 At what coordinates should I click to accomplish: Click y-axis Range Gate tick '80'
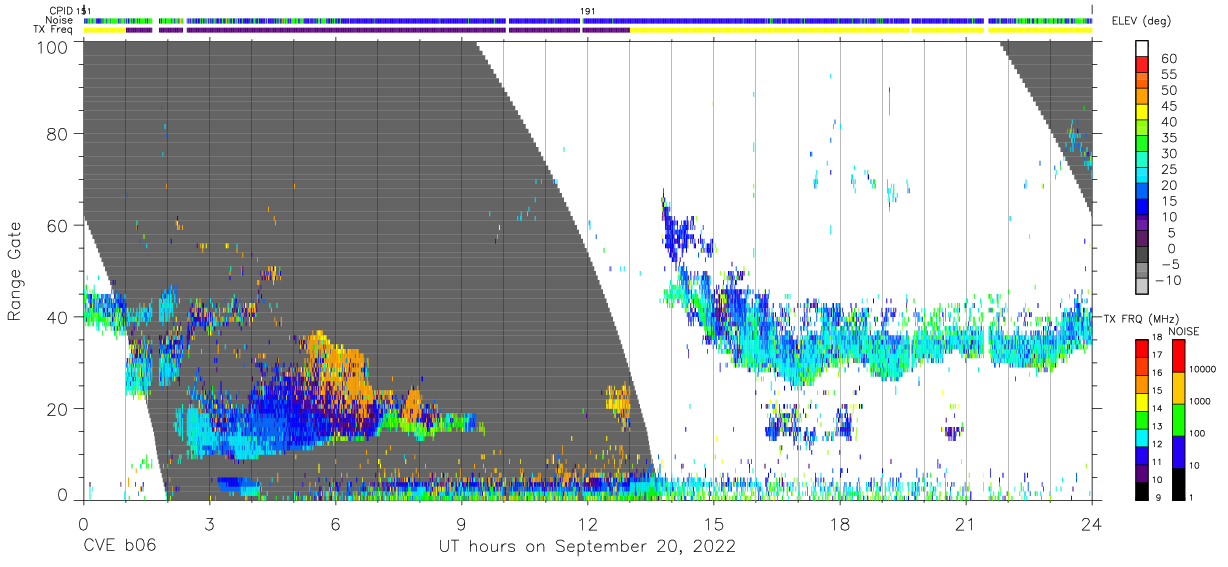(58, 135)
